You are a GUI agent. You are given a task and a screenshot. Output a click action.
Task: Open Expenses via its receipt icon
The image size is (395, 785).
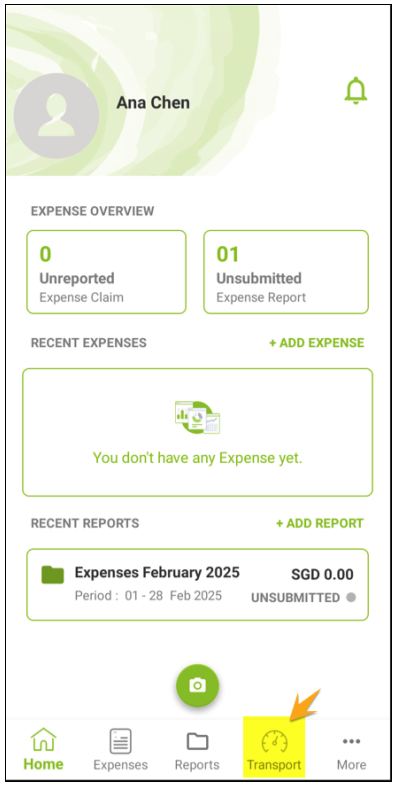tap(121, 741)
